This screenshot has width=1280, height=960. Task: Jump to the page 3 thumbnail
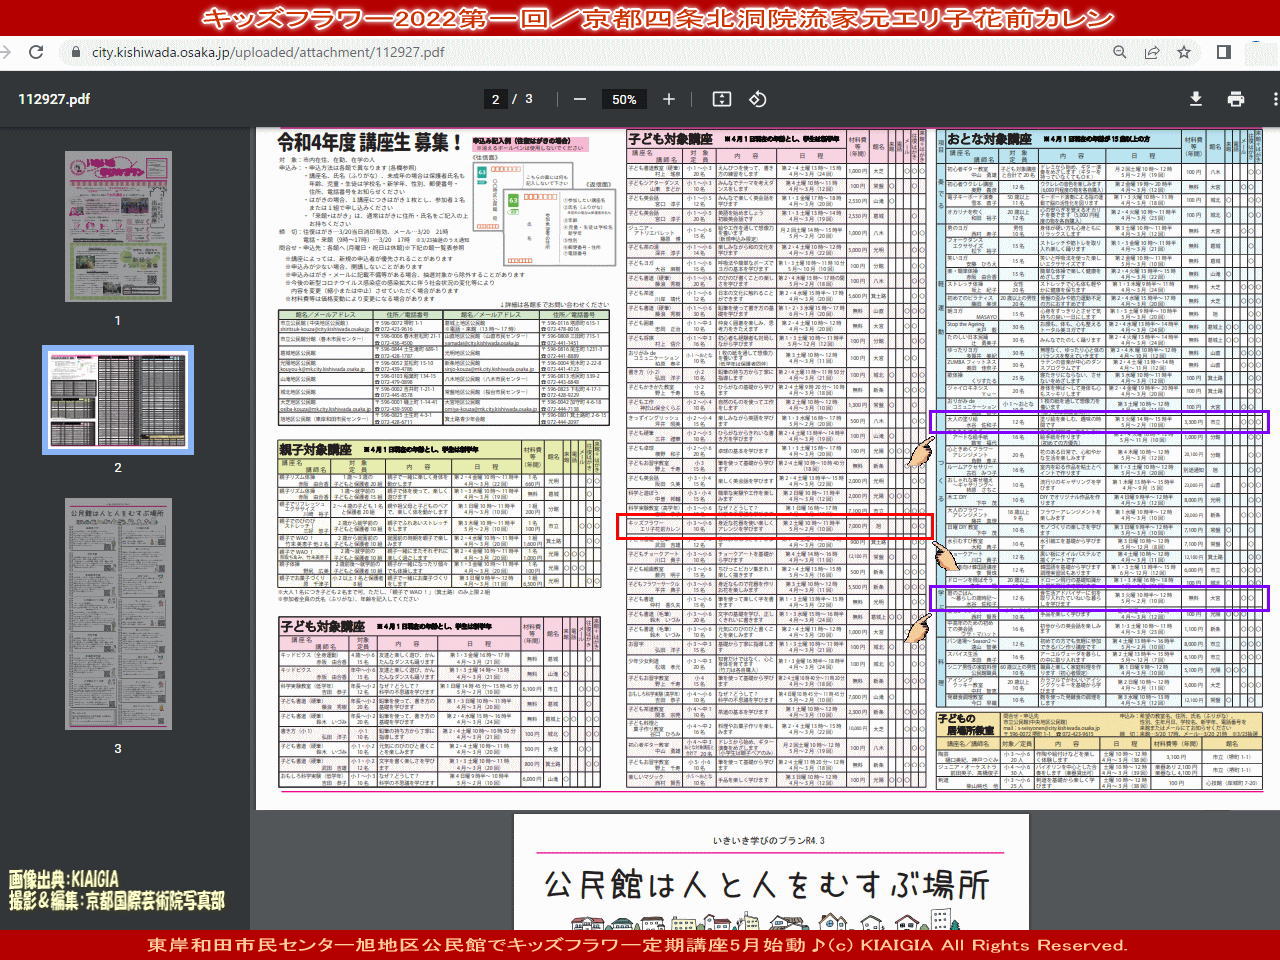(118, 614)
